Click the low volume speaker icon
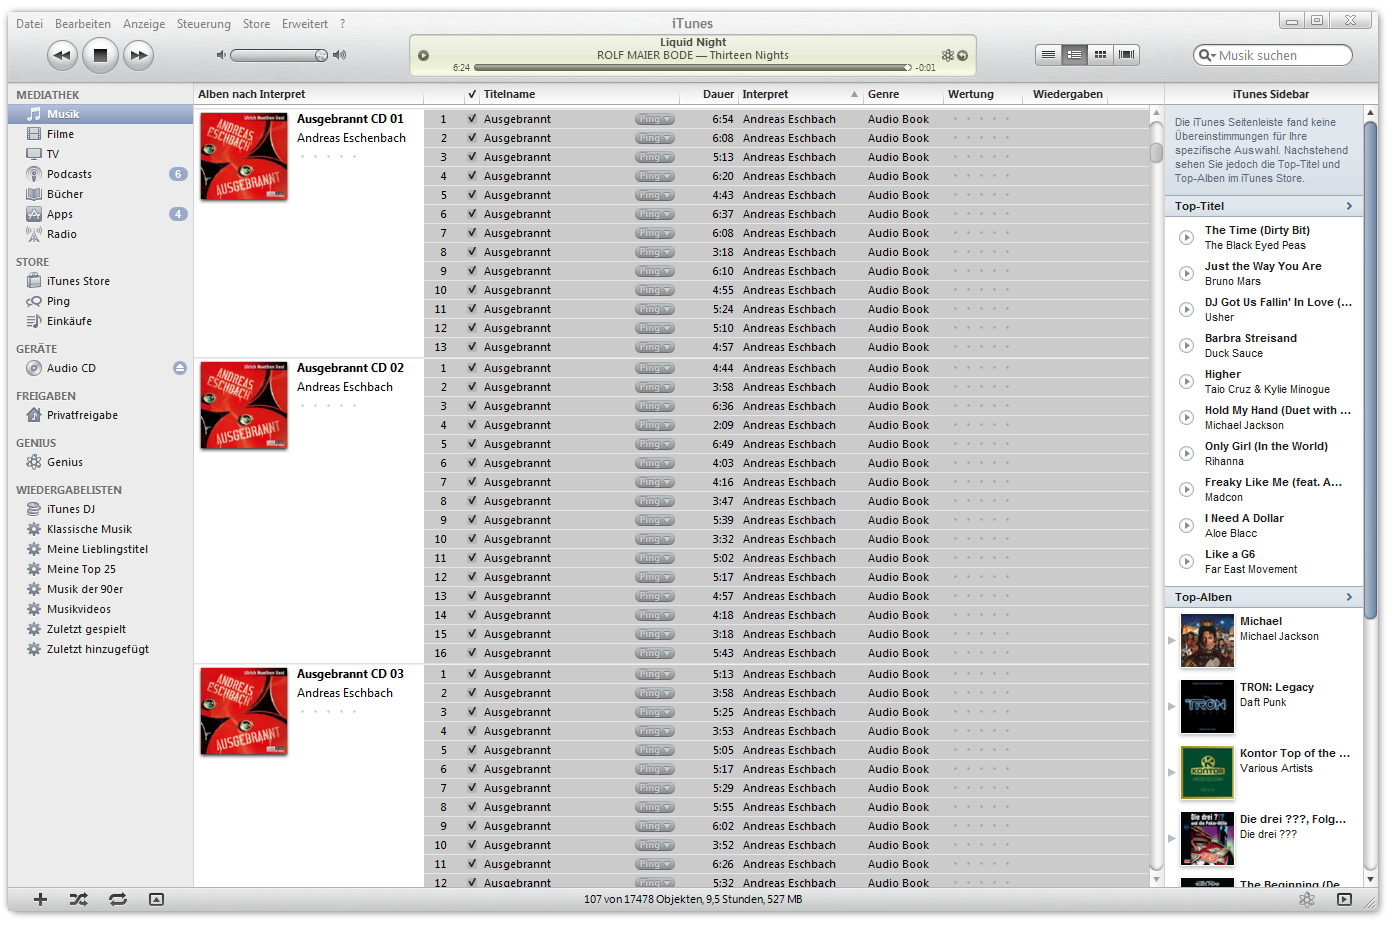 [x=221, y=55]
